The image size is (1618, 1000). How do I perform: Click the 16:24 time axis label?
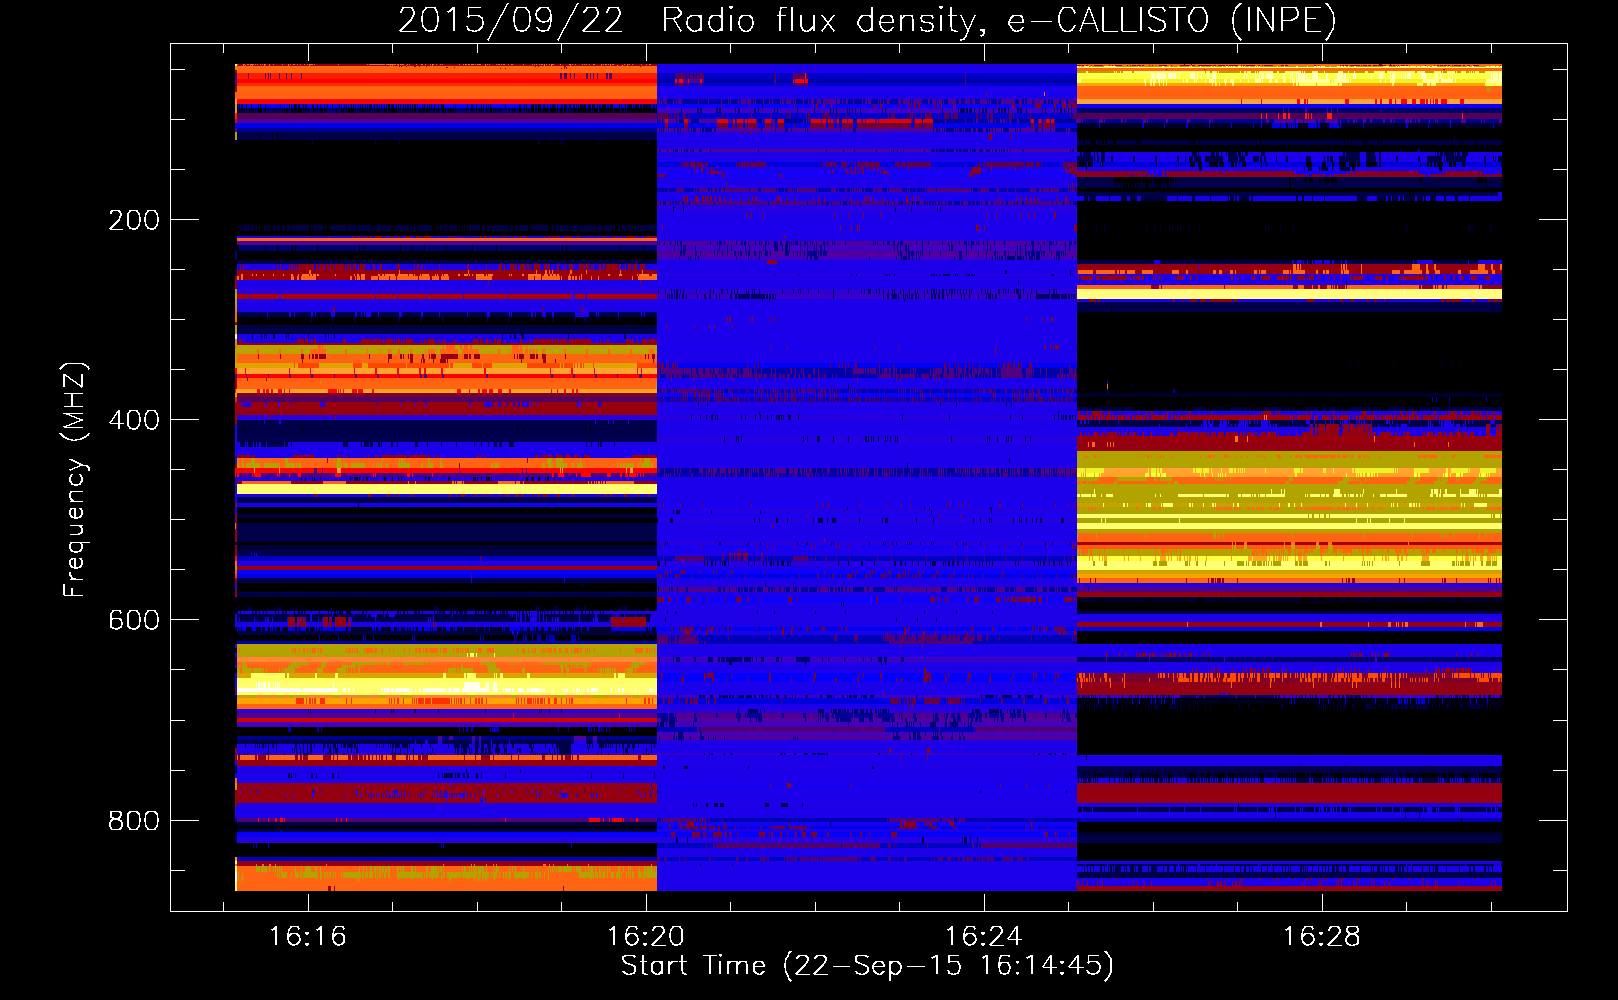pos(984,936)
